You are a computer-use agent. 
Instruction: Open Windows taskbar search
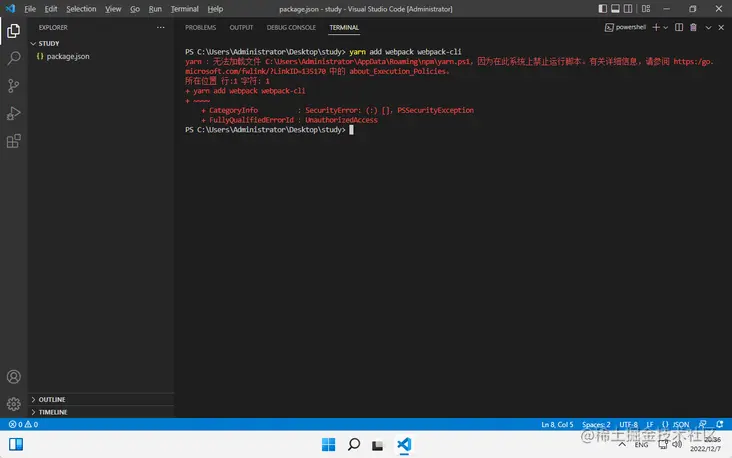354,444
